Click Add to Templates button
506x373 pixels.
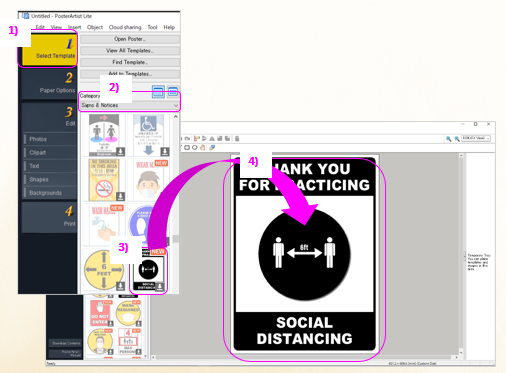pyautogui.click(x=130, y=74)
